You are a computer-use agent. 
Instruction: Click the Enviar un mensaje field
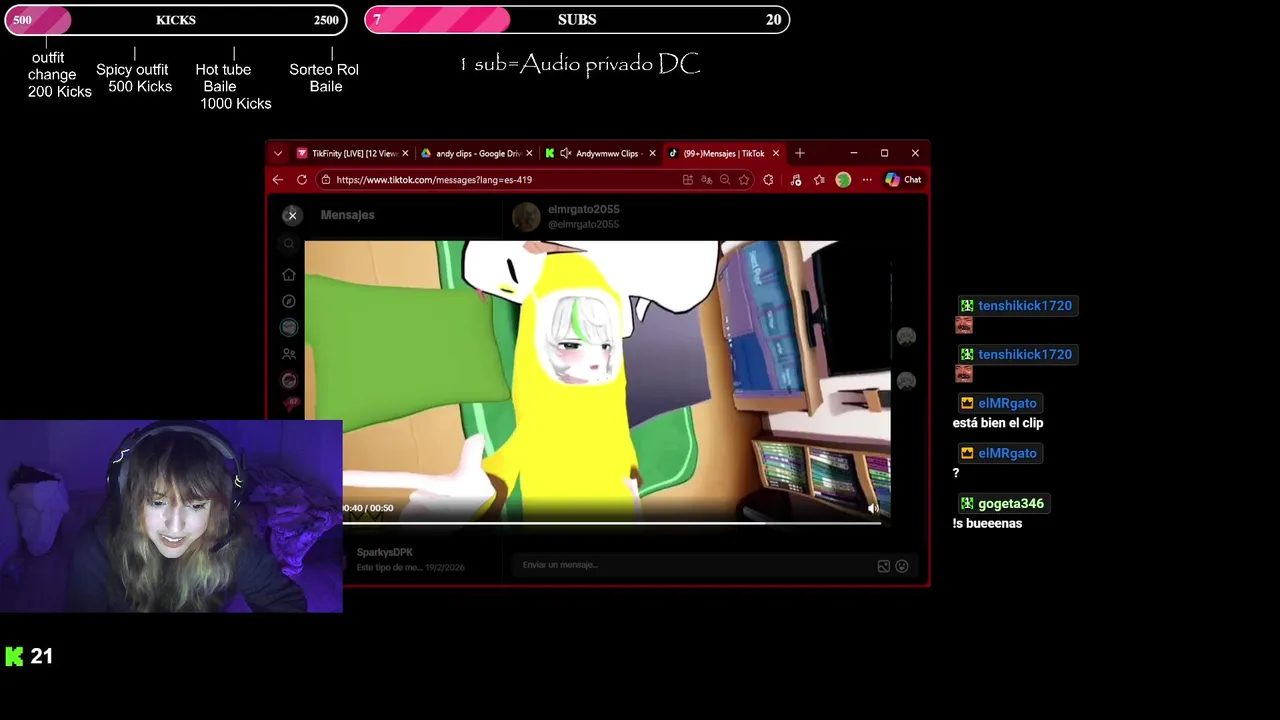[695, 565]
